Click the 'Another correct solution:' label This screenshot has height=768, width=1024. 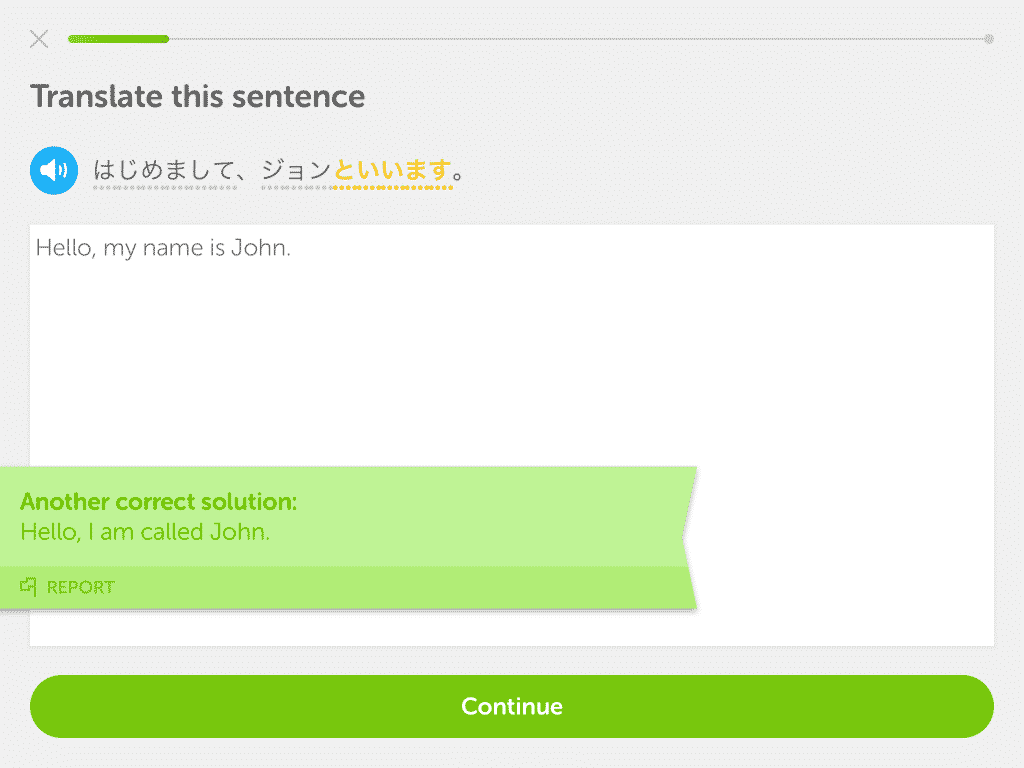[159, 502]
